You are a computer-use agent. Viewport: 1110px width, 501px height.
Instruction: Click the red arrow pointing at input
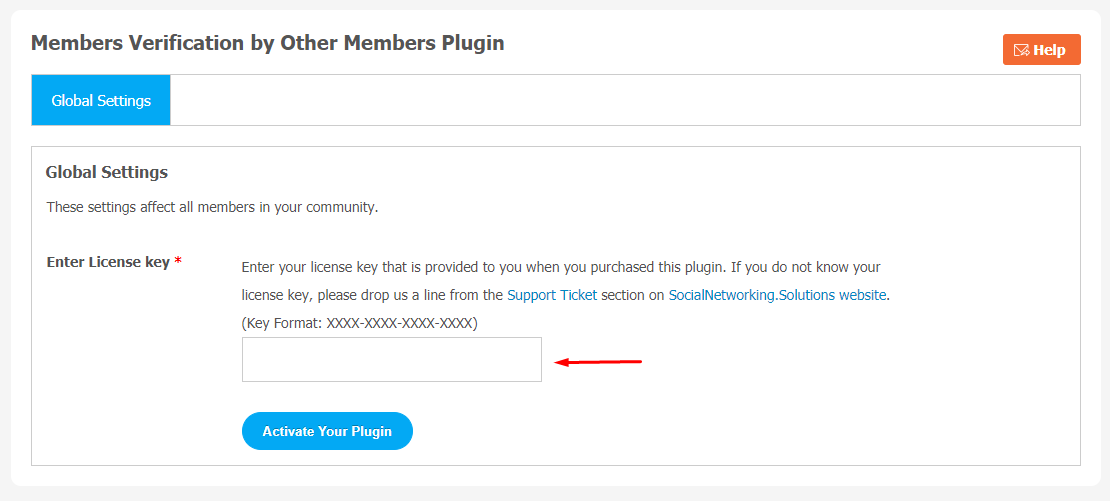(597, 362)
